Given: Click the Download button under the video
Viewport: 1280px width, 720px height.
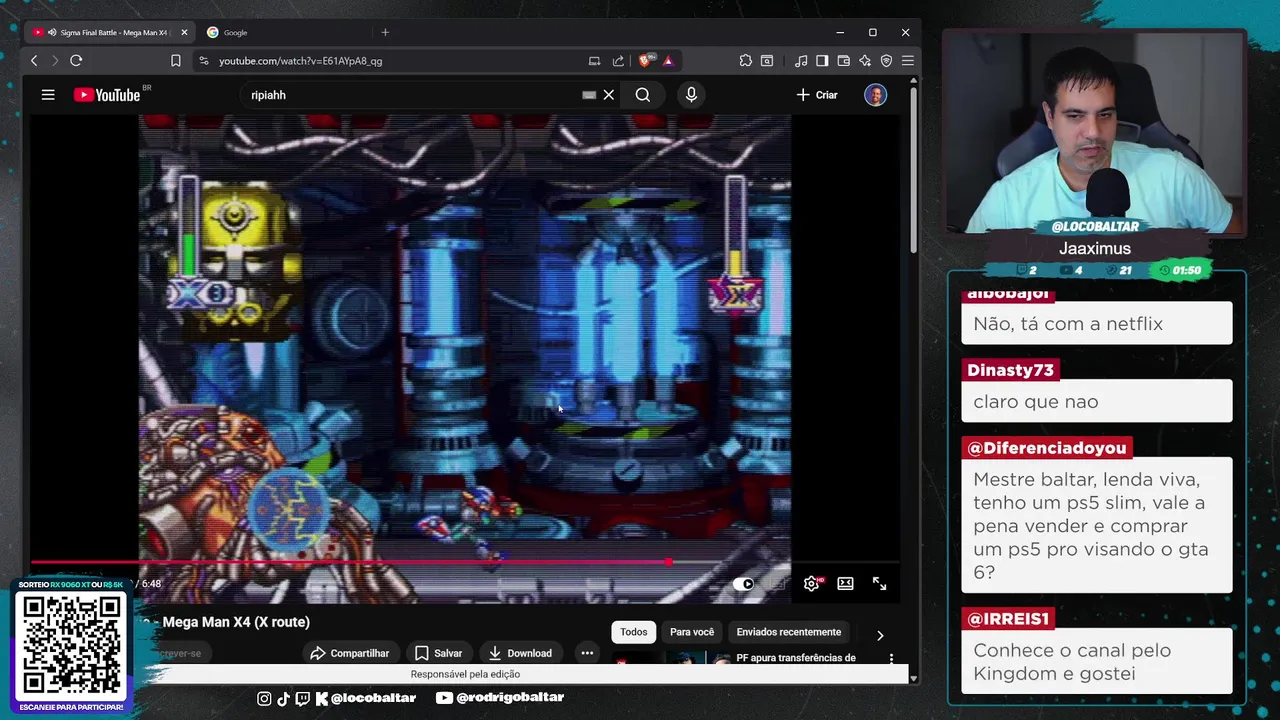Looking at the screenshot, I should [x=520, y=653].
